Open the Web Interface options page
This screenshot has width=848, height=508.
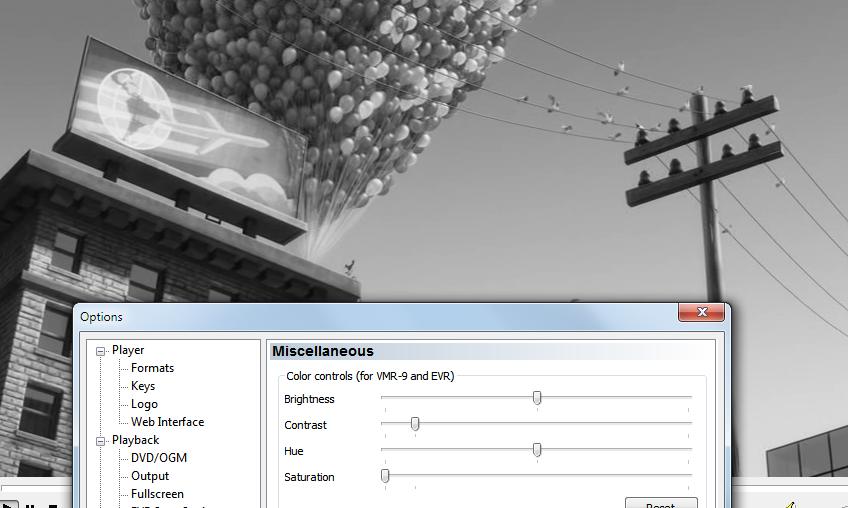tap(168, 422)
